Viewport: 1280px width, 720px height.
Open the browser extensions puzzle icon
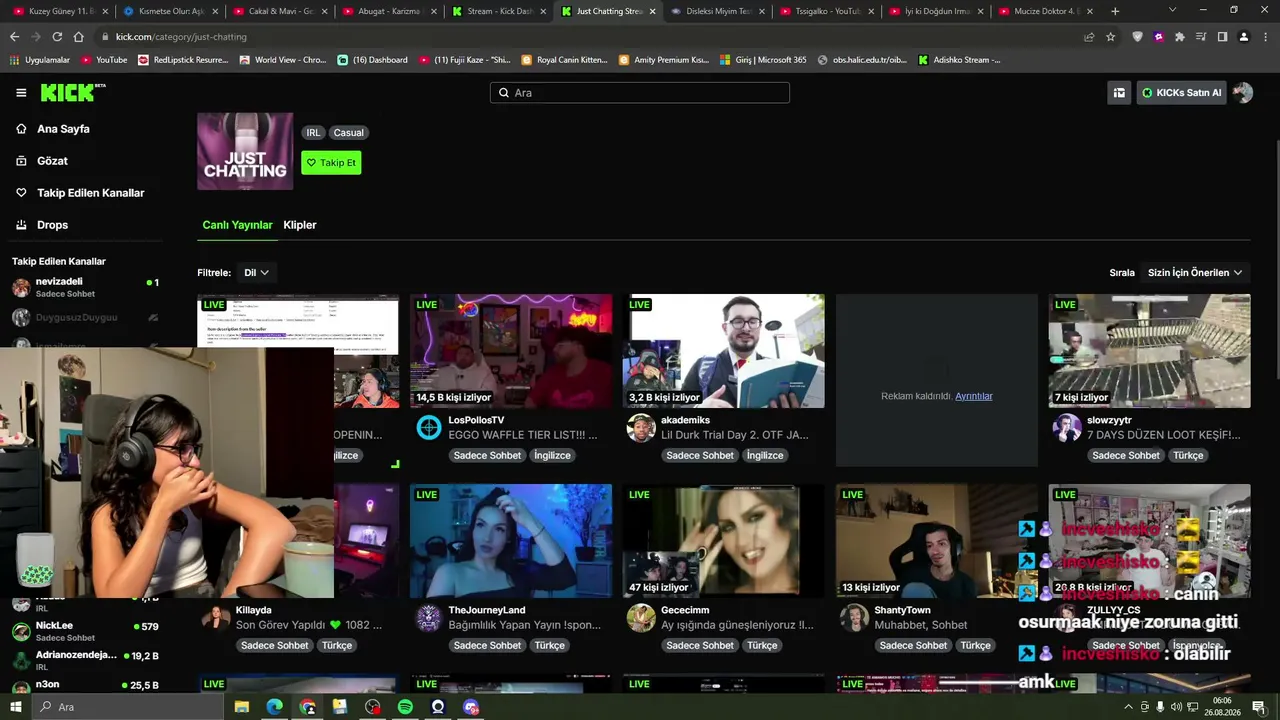tap(1180, 37)
